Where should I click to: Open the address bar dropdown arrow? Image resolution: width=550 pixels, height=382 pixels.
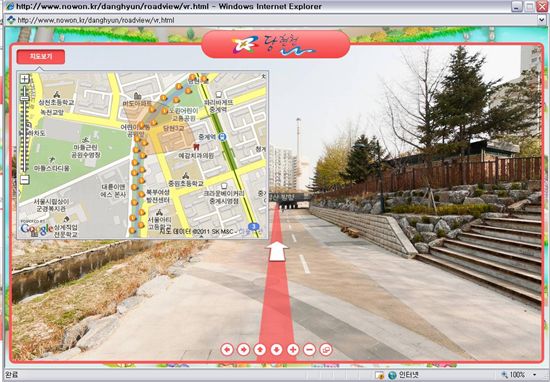point(542,20)
